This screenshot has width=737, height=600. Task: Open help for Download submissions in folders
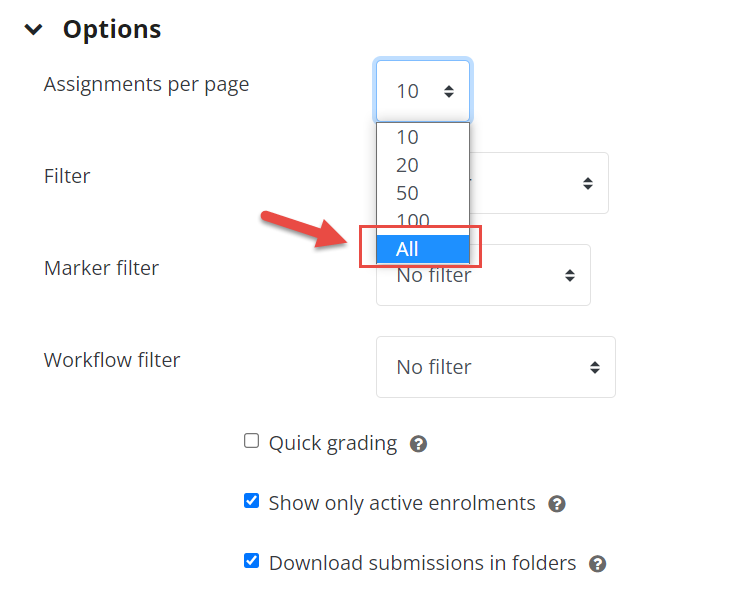pos(597,563)
